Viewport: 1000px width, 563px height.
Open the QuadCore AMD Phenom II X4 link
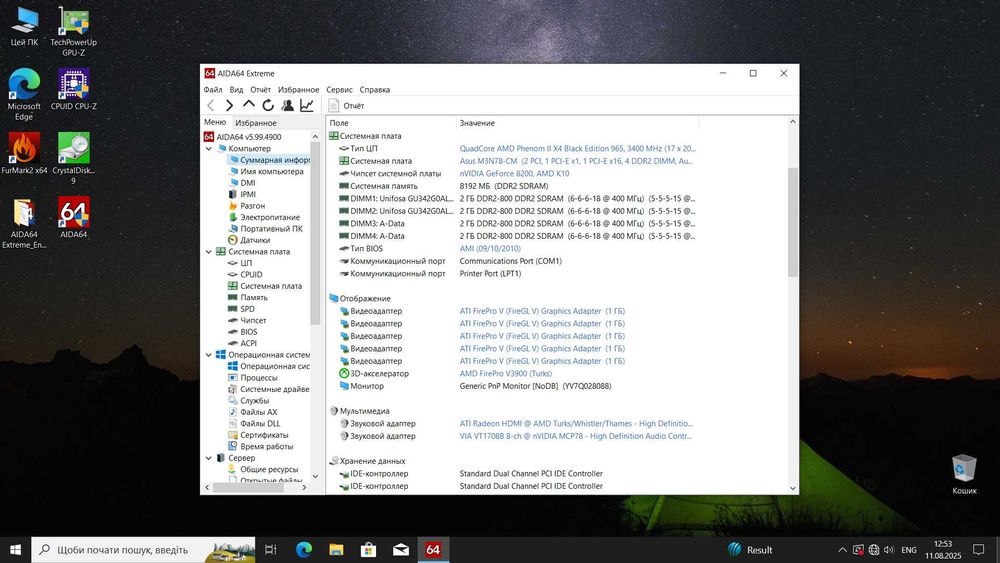coord(577,149)
